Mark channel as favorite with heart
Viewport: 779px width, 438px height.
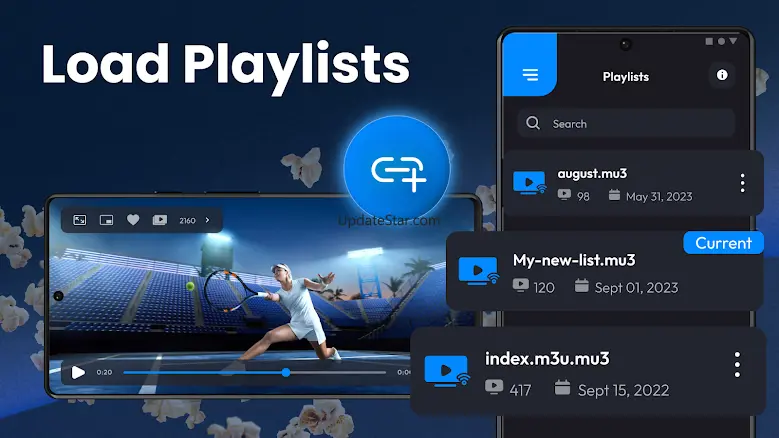click(133, 219)
